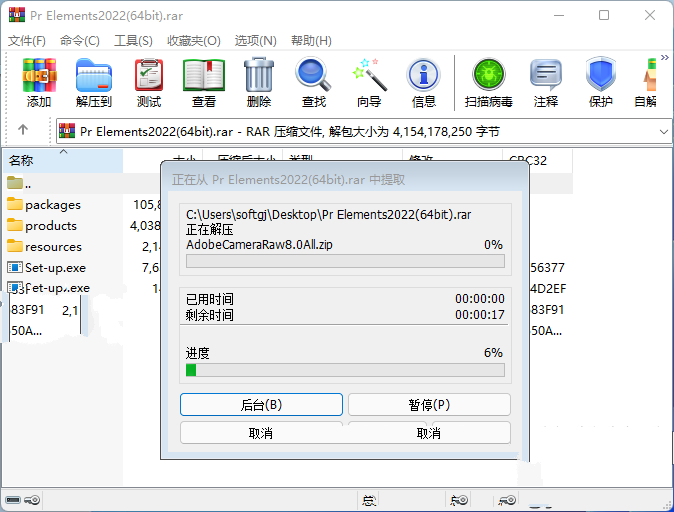The height and width of the screenshot is (512, 674).
Task: Go up one folder level arrow
Action: pyautogui.click(x=23, y=129)
